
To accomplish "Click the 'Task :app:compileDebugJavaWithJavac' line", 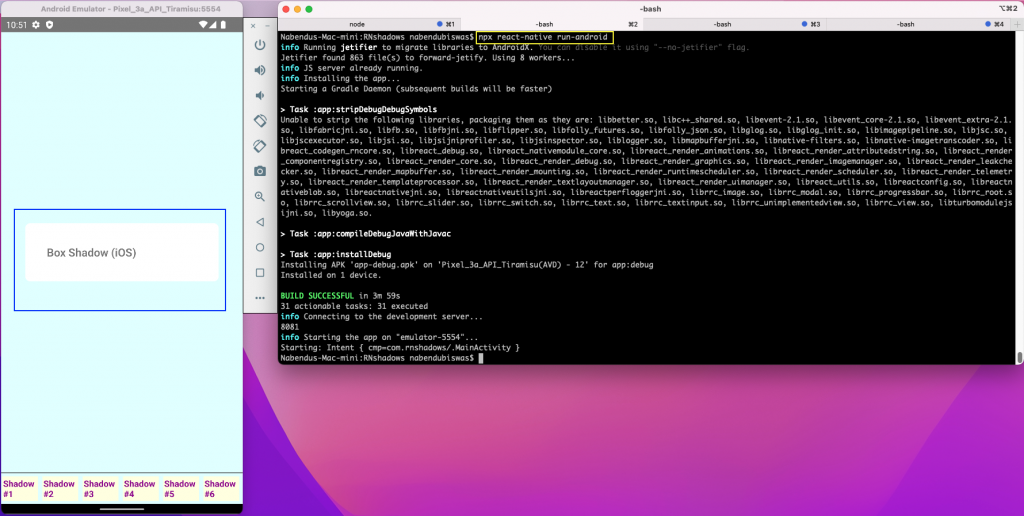I will (x=365, y=233).
